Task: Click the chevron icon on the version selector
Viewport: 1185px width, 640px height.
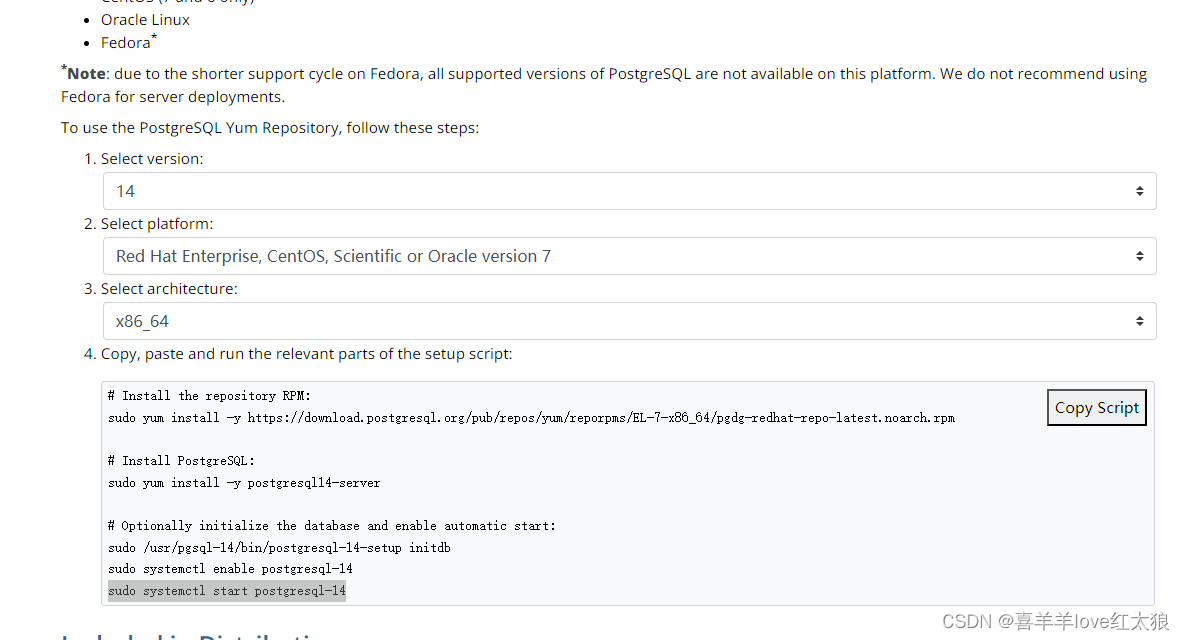Action: pos(1139,190)
